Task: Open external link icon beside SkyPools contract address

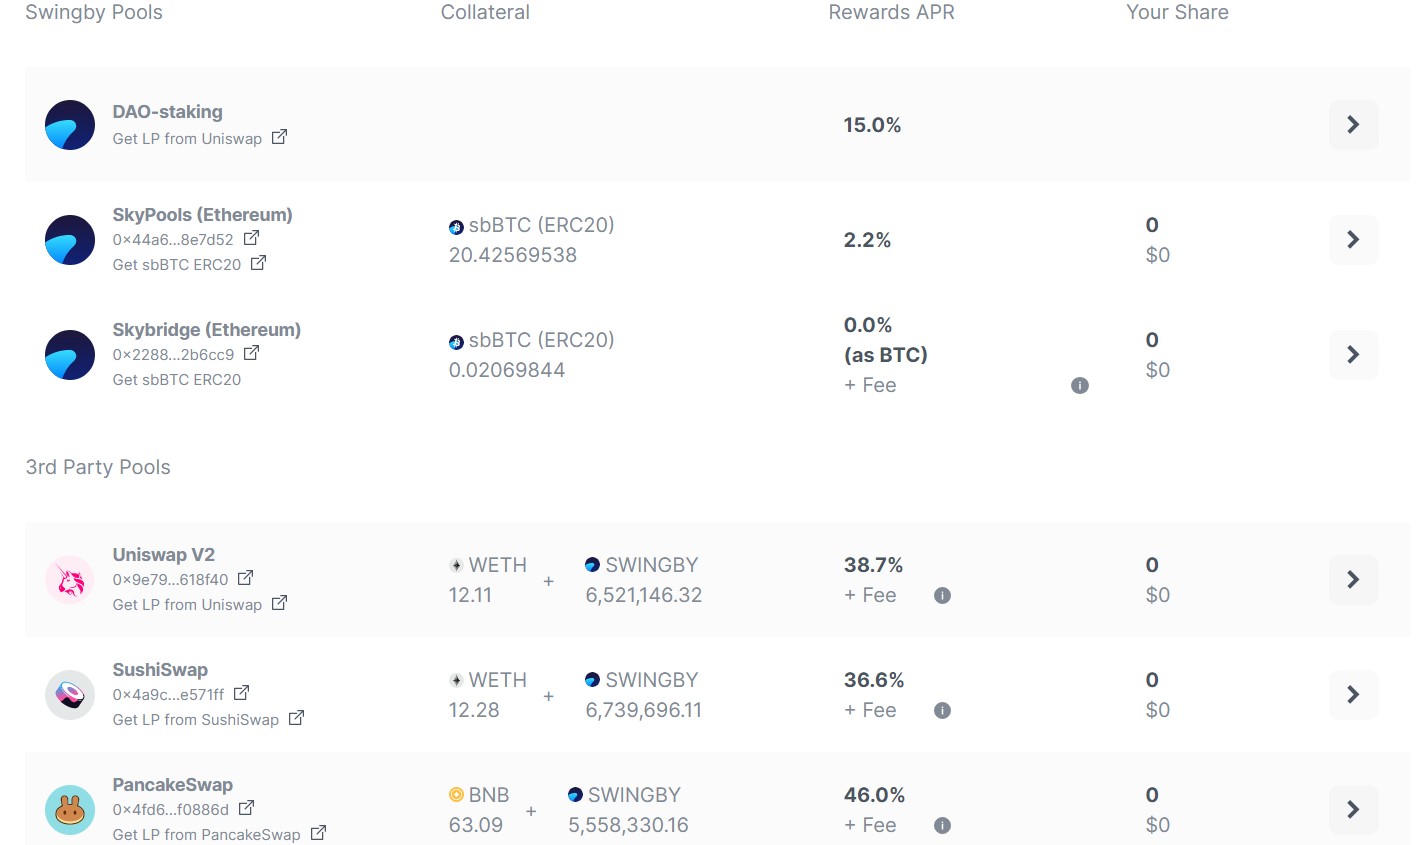Action: pos(252,238)
